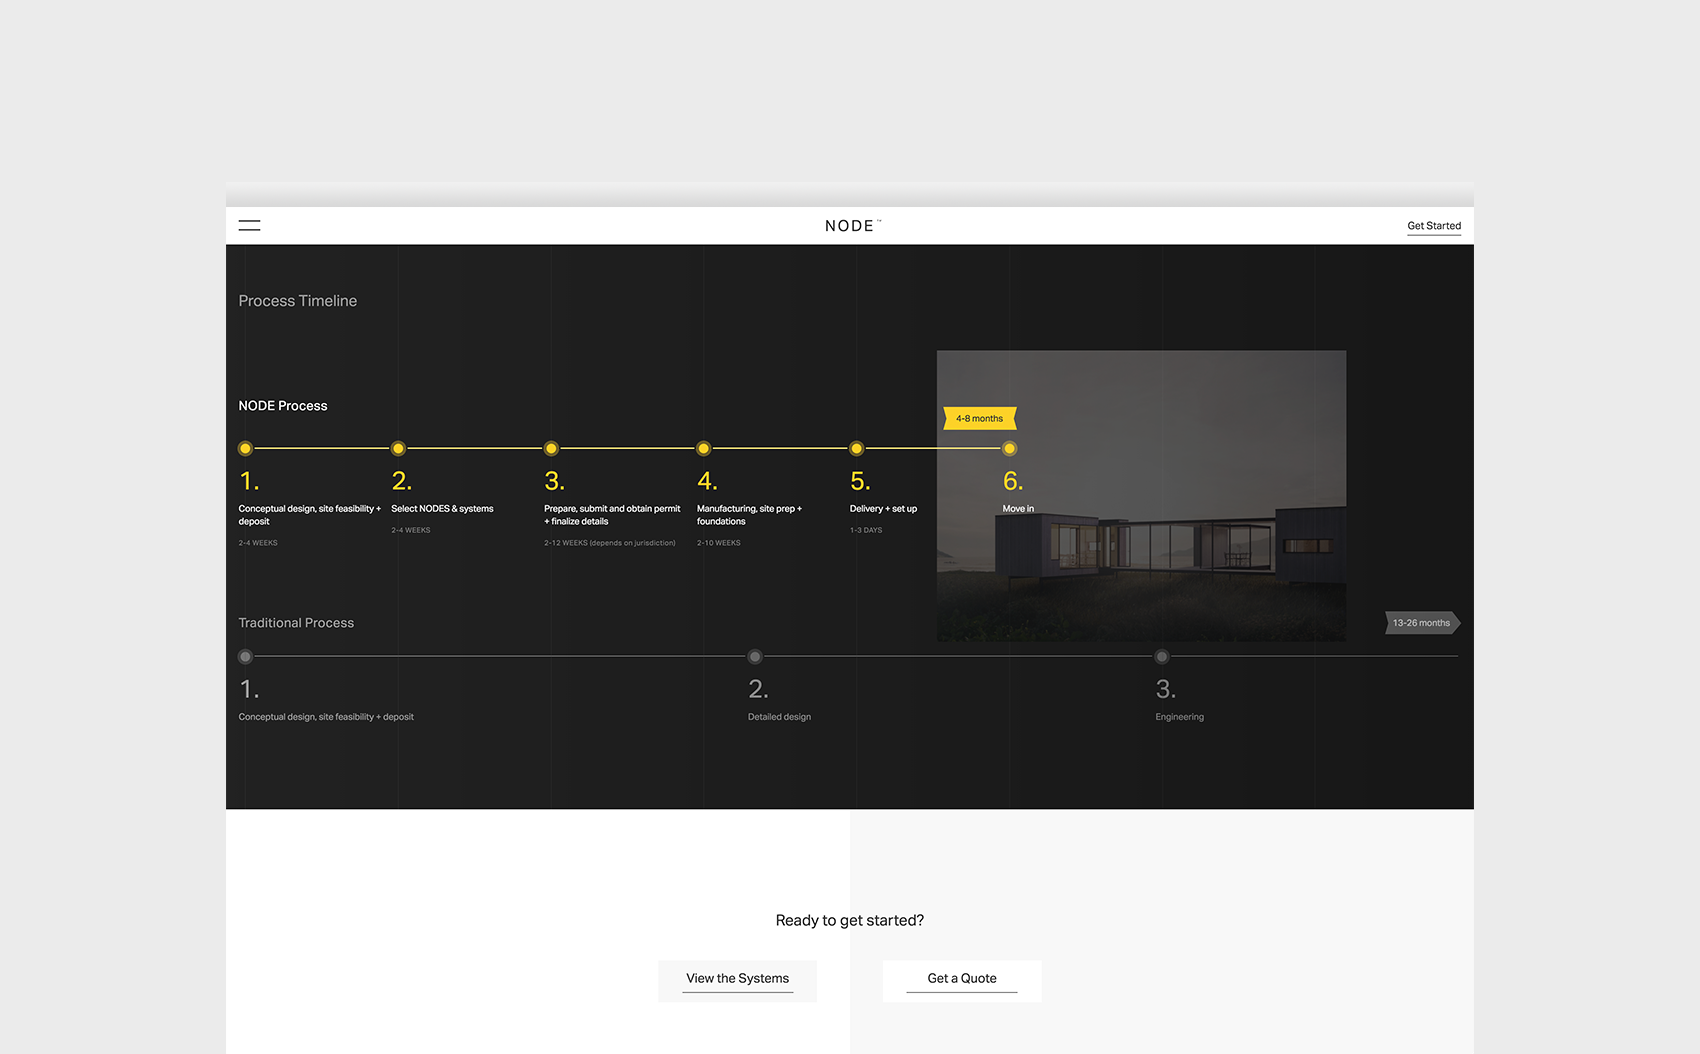This screenshot has width=1700, height=1054.
Task: Click 'Manufacturing, site prep + foundations' text
Action: (749, 515)
